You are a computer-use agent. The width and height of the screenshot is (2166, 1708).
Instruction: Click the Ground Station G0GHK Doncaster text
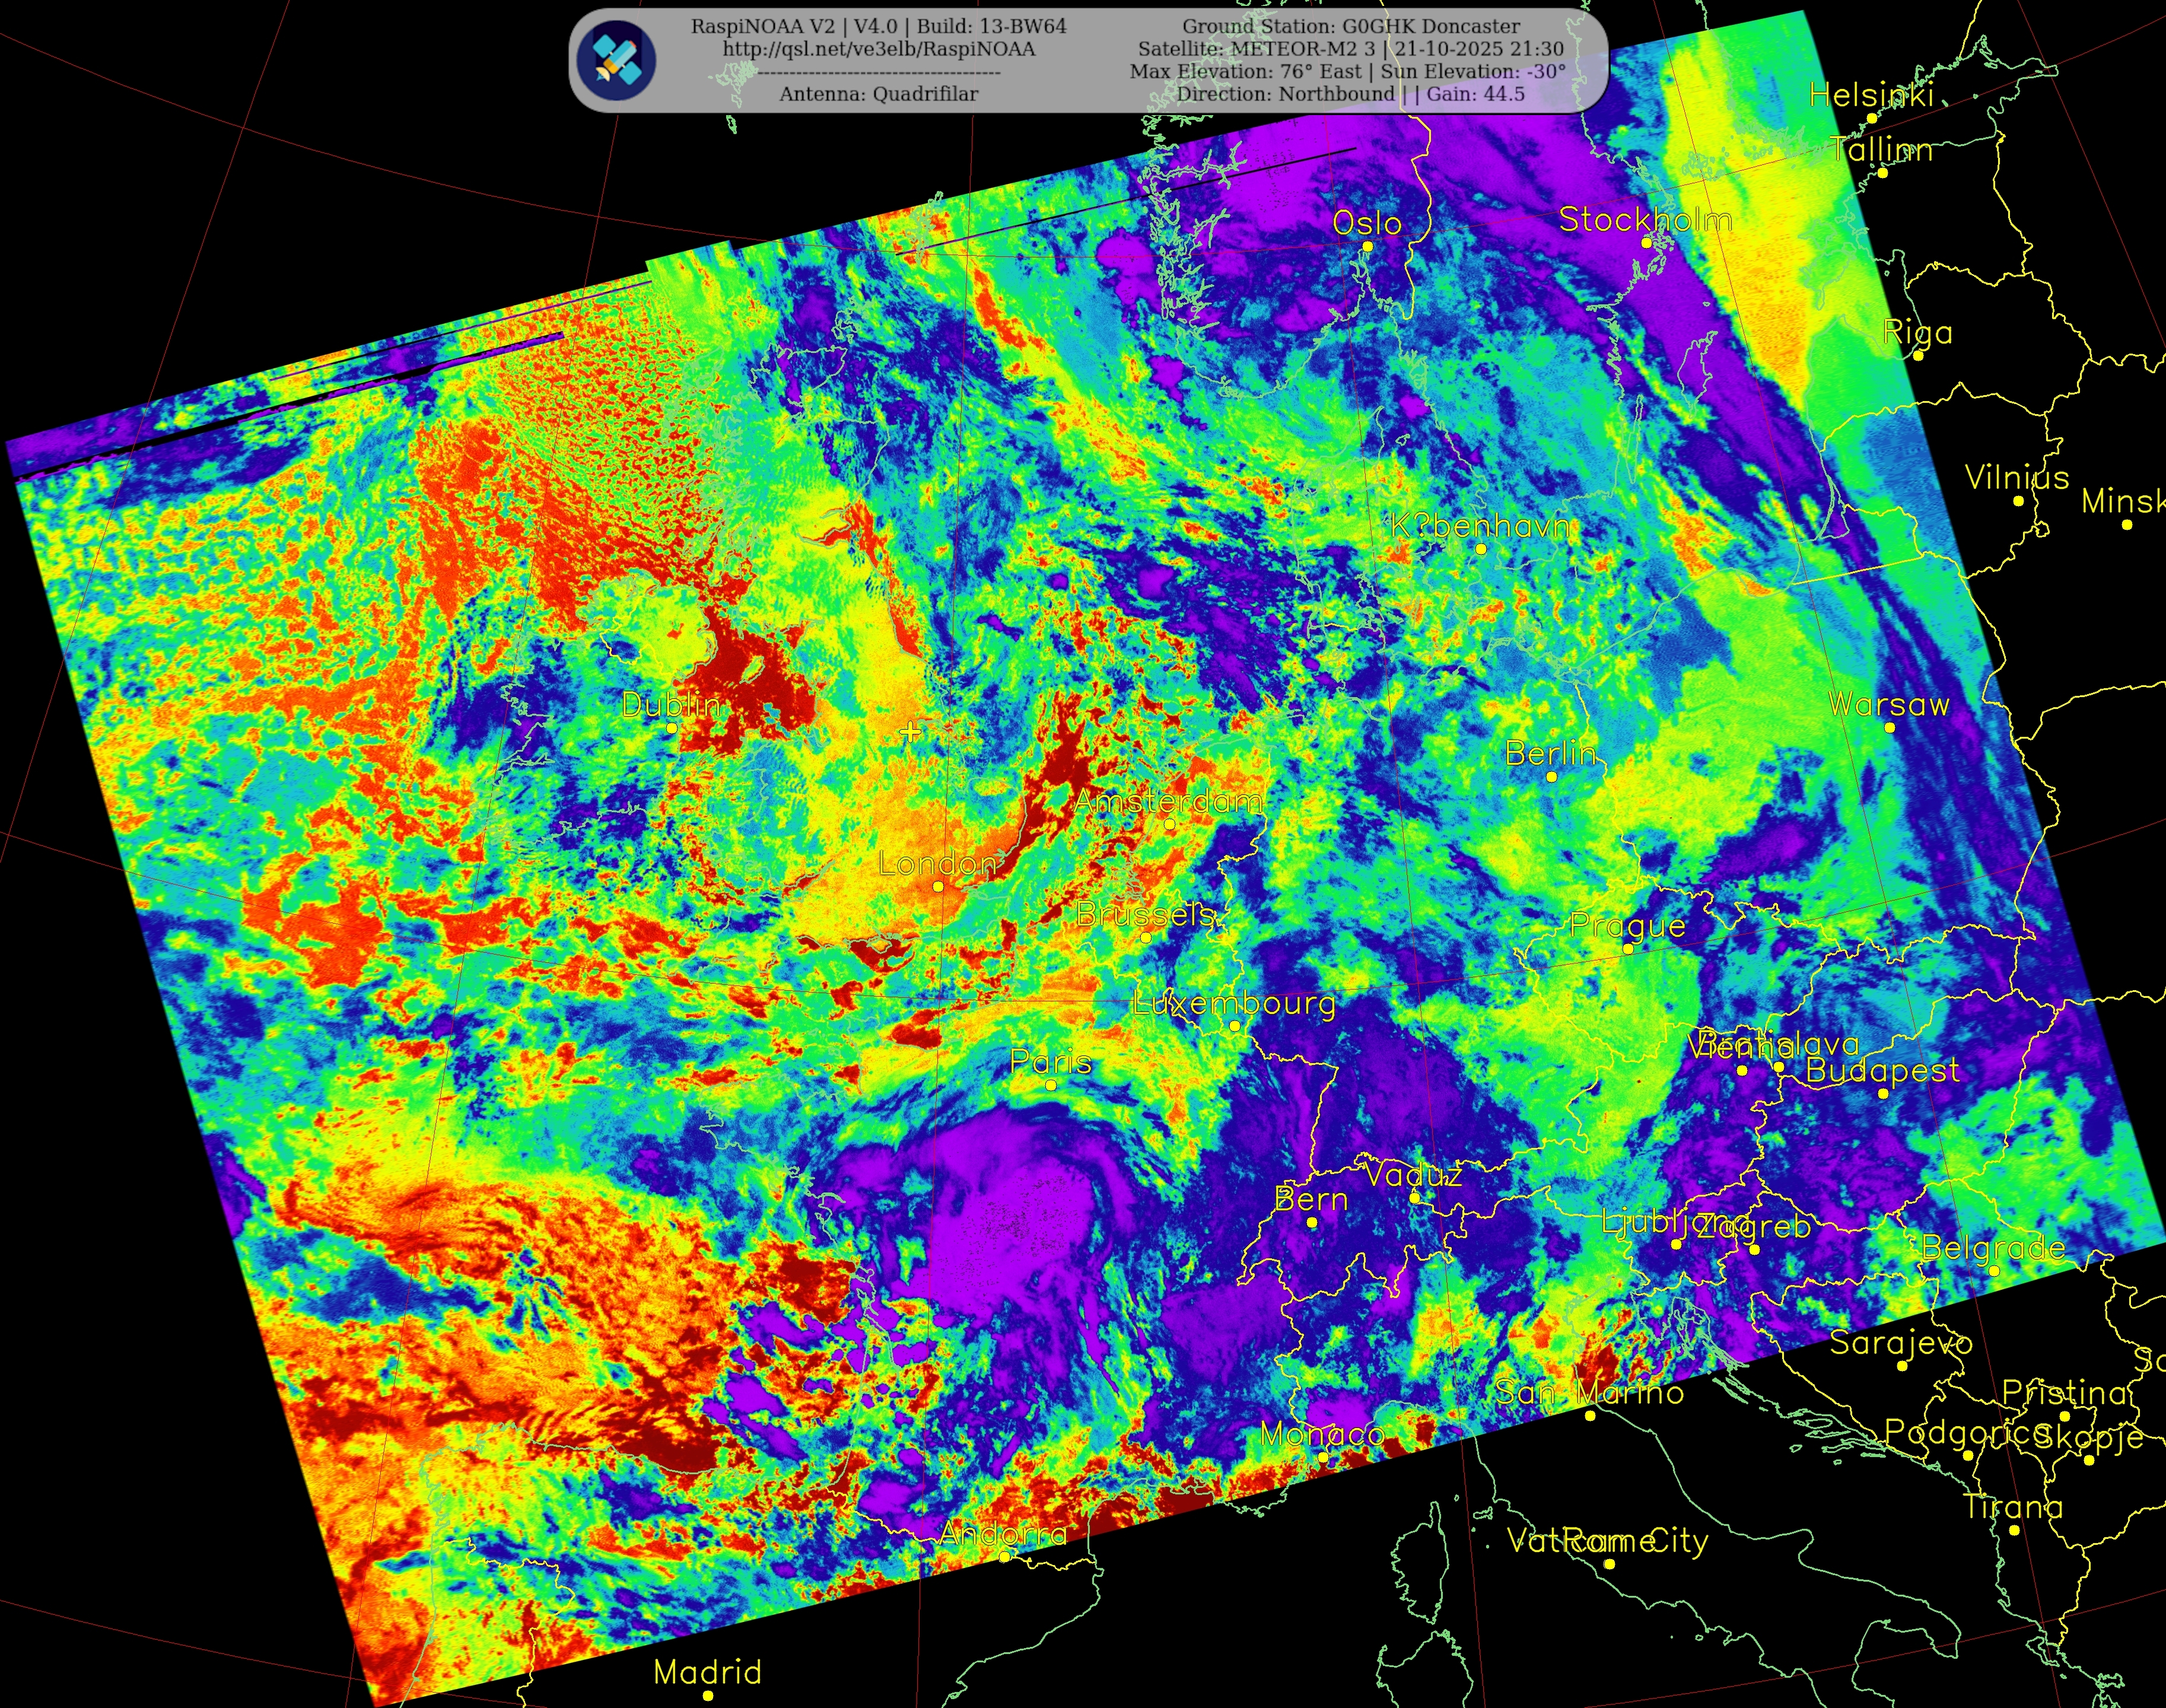coord(1351,26)
